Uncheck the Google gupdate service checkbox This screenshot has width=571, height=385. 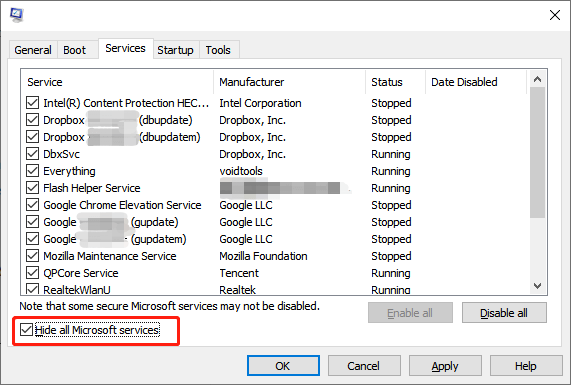pos(33,222)
